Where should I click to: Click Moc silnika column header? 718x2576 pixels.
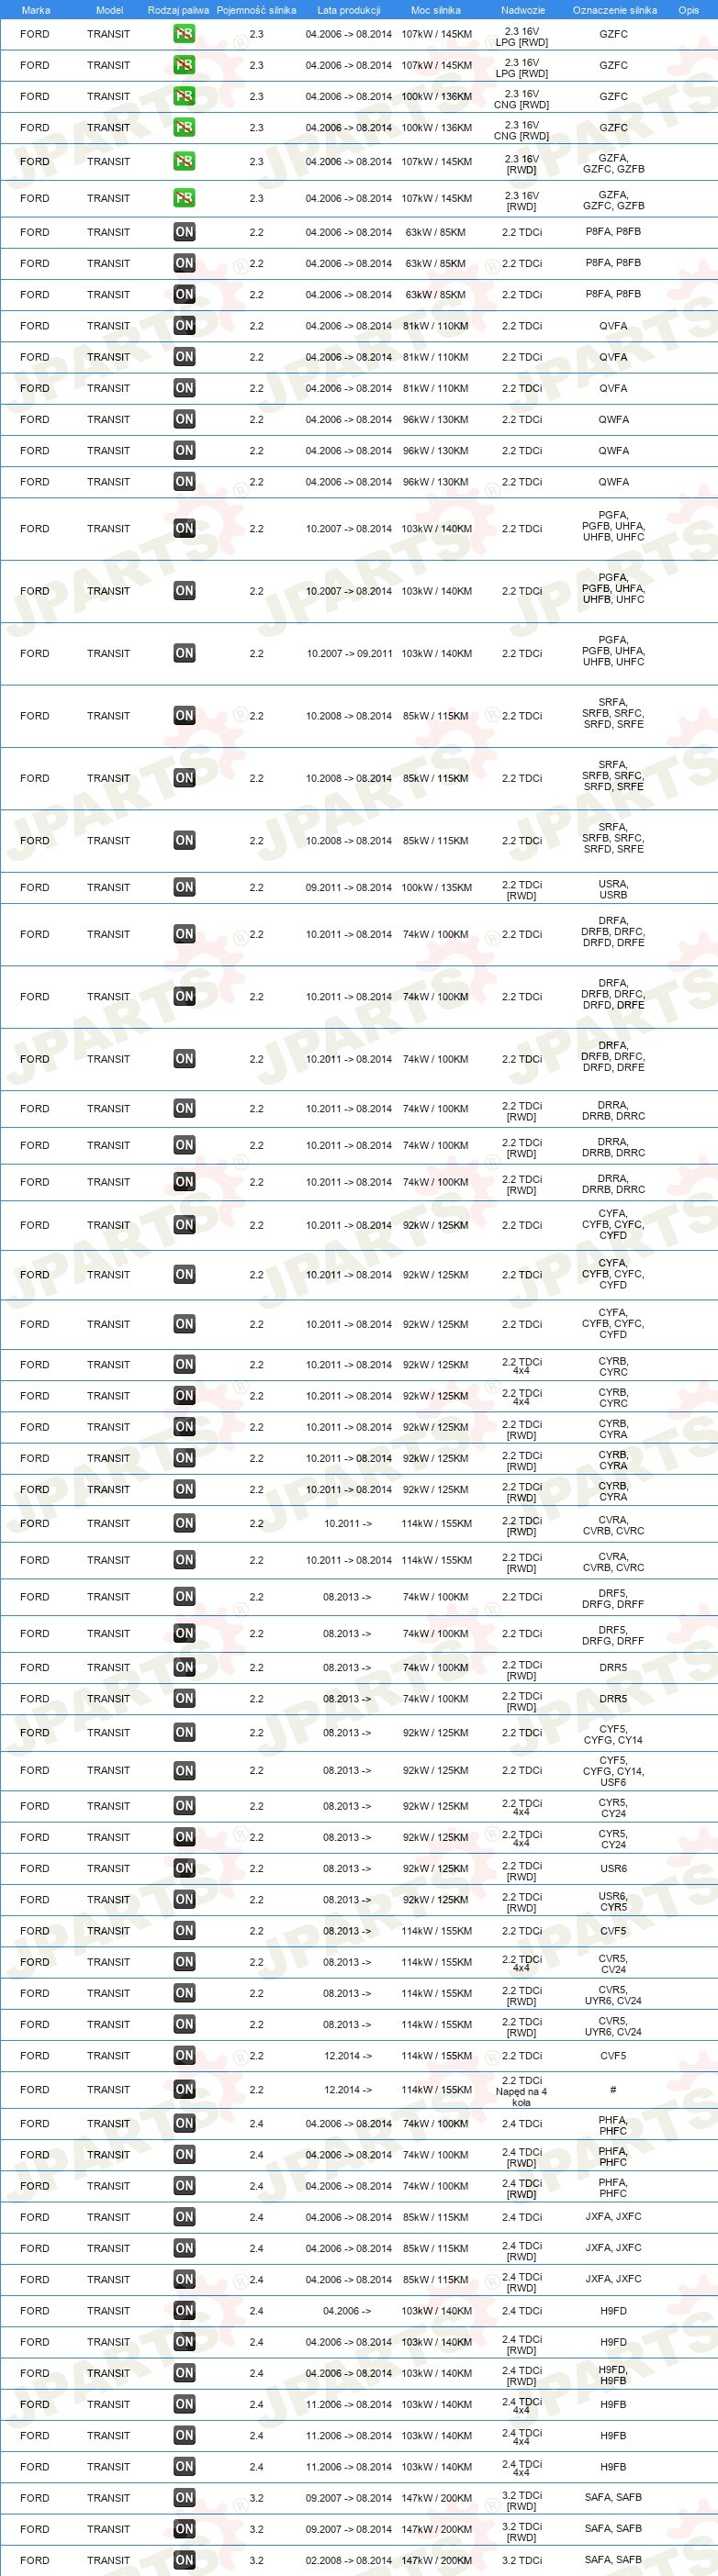[436, 10]
